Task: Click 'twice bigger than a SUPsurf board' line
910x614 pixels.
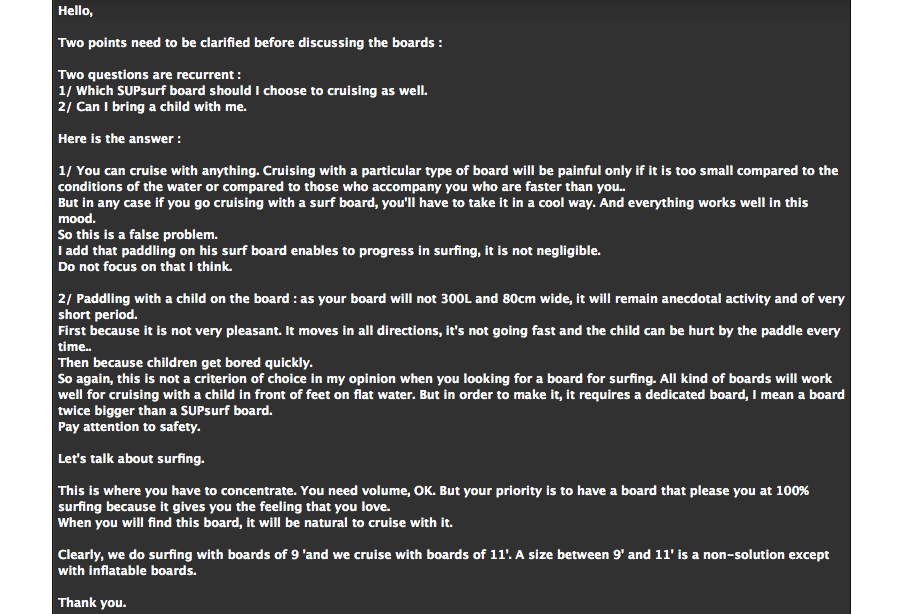Action: (165, 411)
